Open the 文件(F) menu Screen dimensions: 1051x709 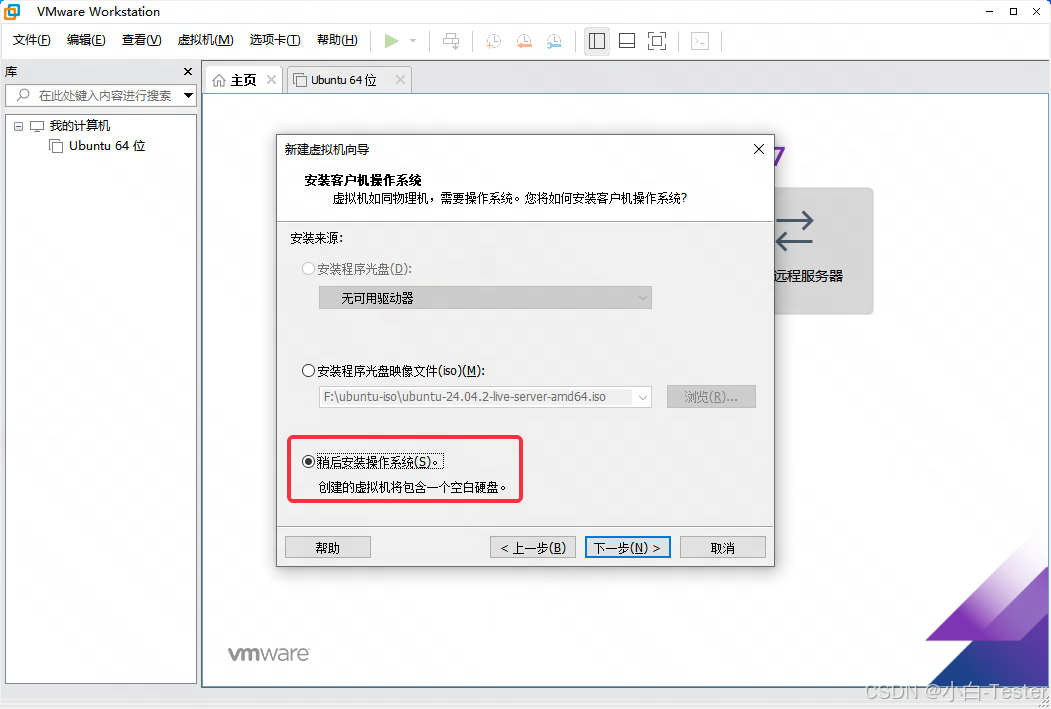[x=32, y=40]
